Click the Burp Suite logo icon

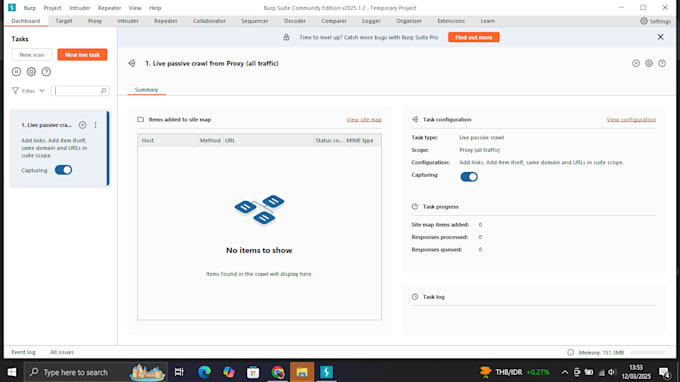point(12,7)
